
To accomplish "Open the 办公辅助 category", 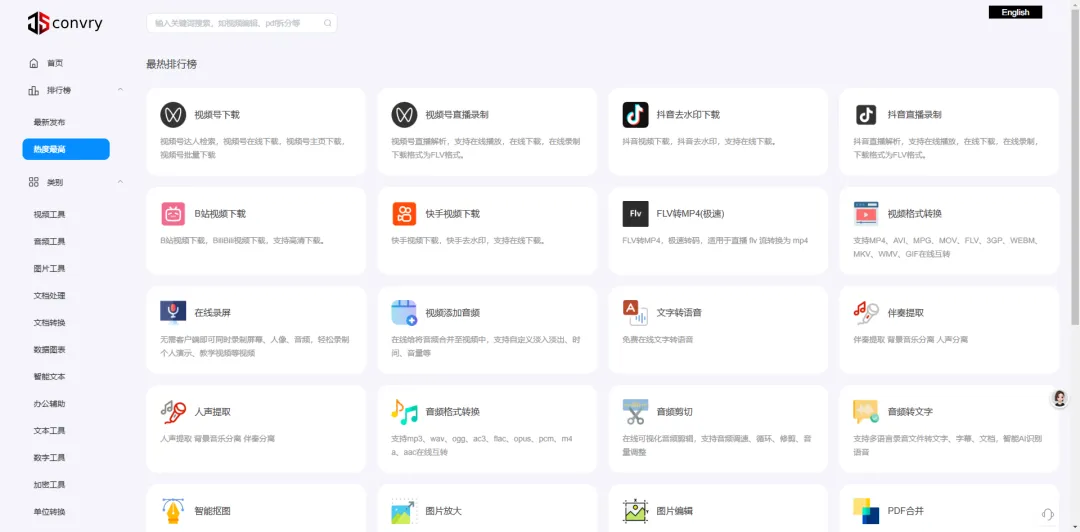I will point(50,404).
